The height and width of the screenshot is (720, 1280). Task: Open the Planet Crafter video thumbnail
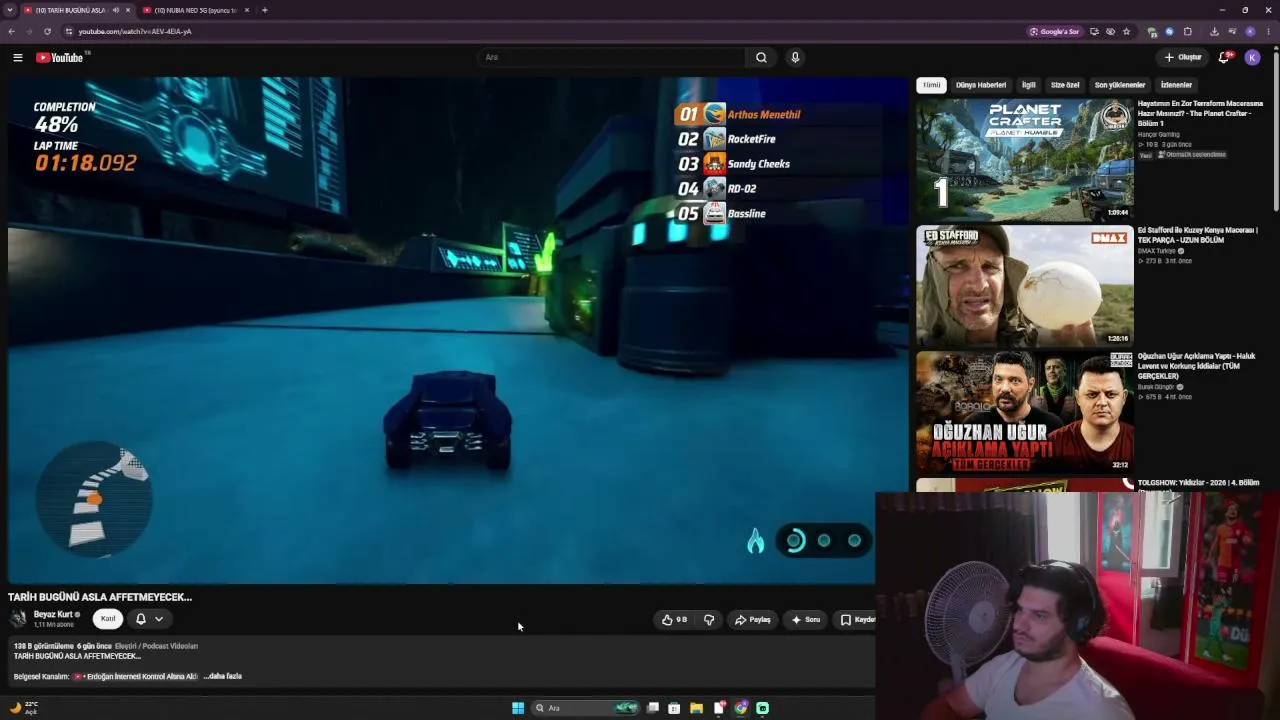(1025, 159)
